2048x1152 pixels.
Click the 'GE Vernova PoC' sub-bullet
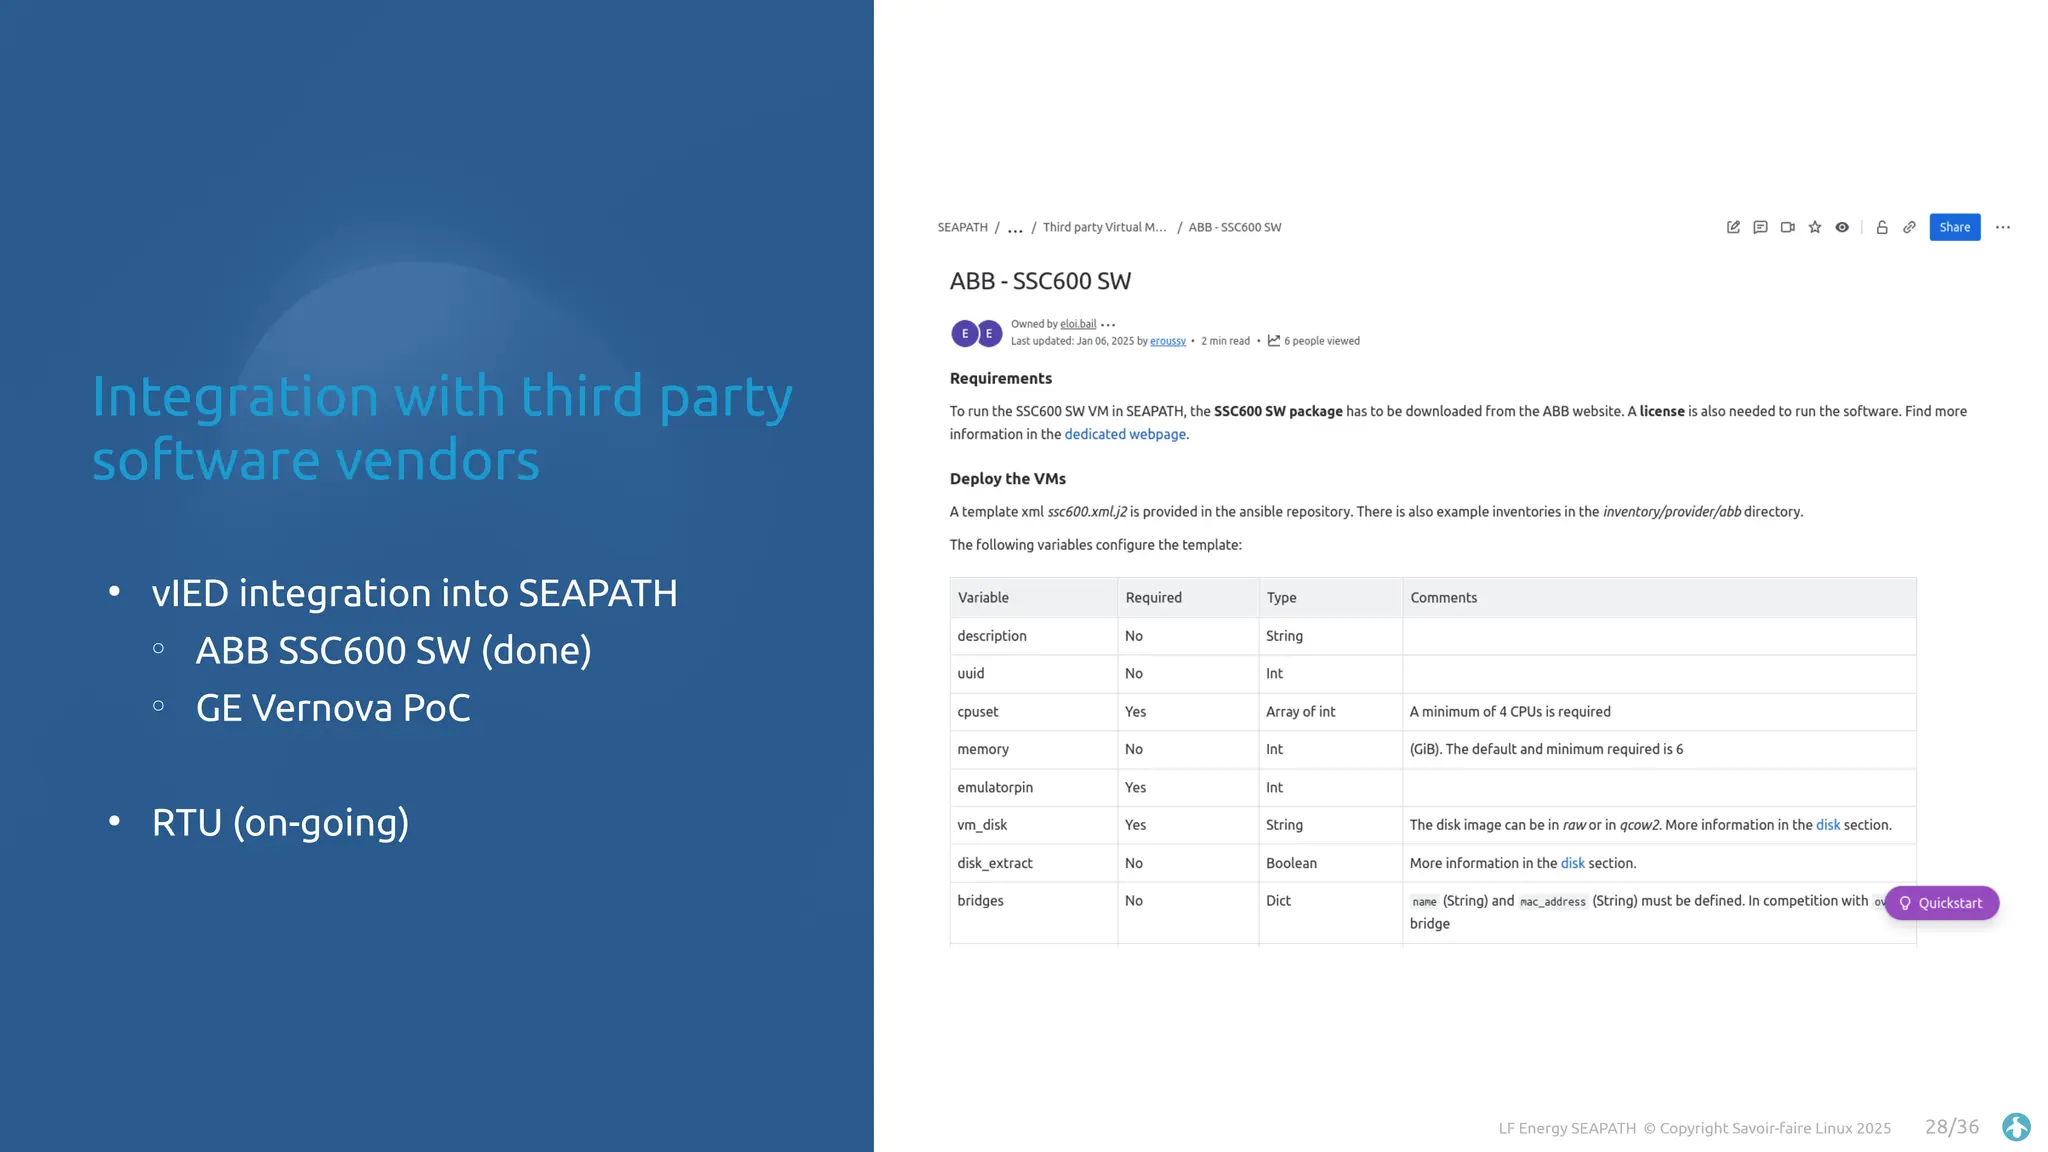pyautogui.click(x=333, y=708)
